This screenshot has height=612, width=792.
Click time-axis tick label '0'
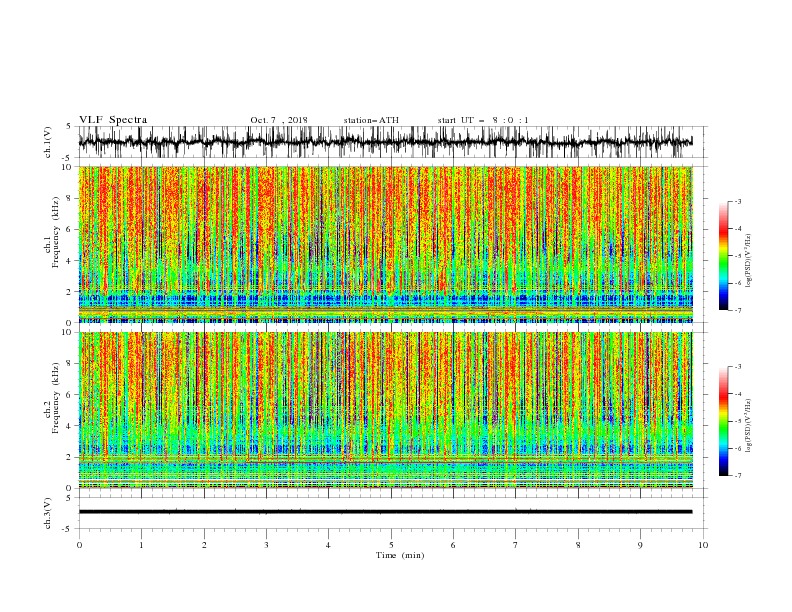tap(79, 545)
